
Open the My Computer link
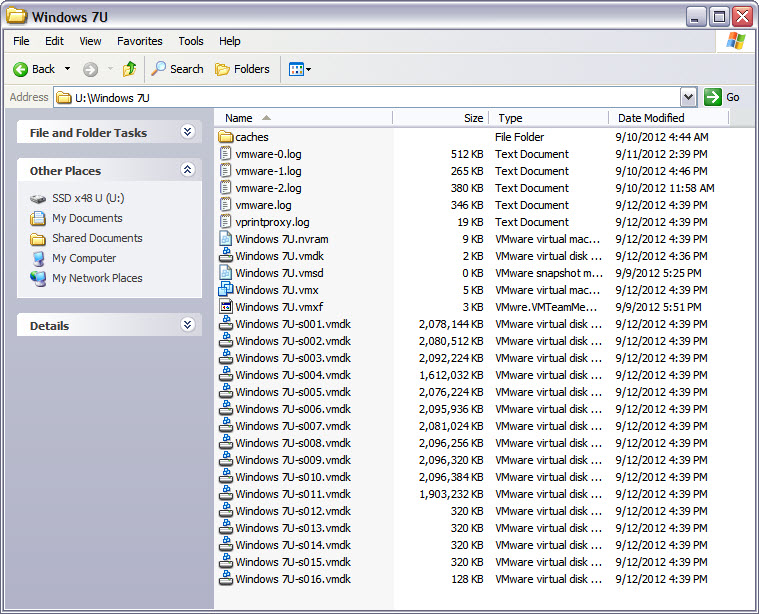point(84,258)
